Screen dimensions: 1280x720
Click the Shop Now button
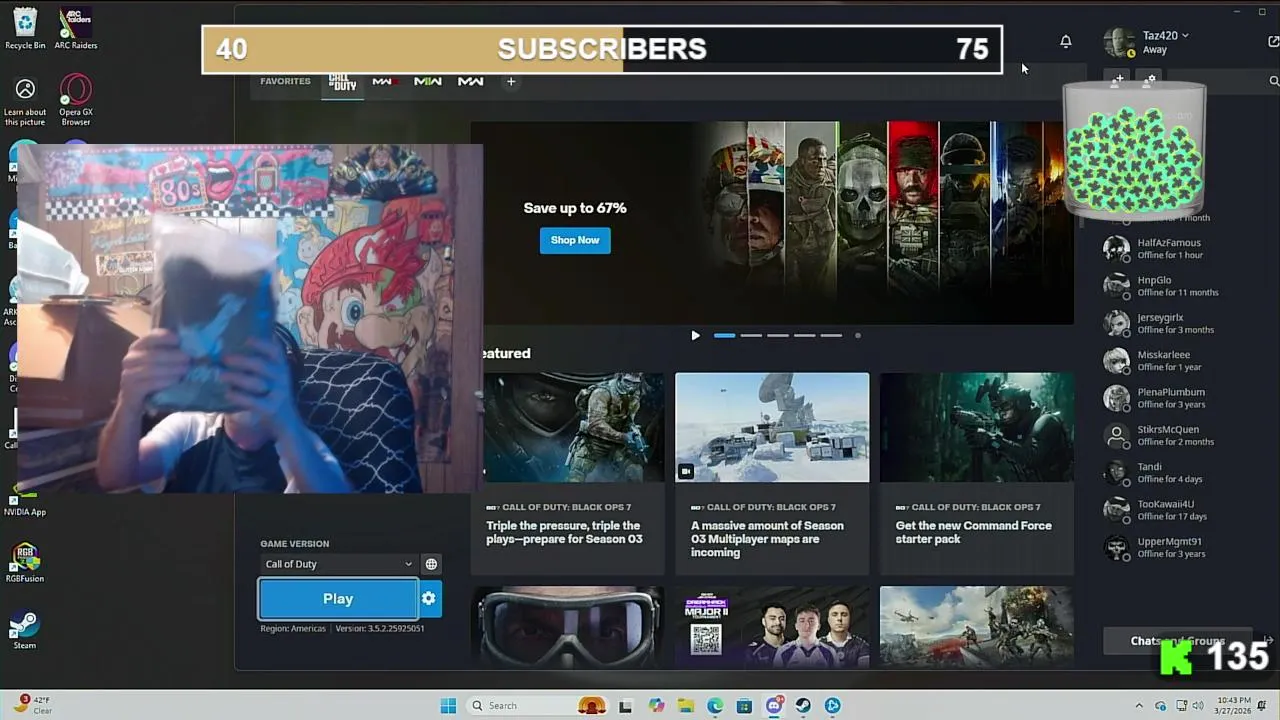[x=575, y=240]
